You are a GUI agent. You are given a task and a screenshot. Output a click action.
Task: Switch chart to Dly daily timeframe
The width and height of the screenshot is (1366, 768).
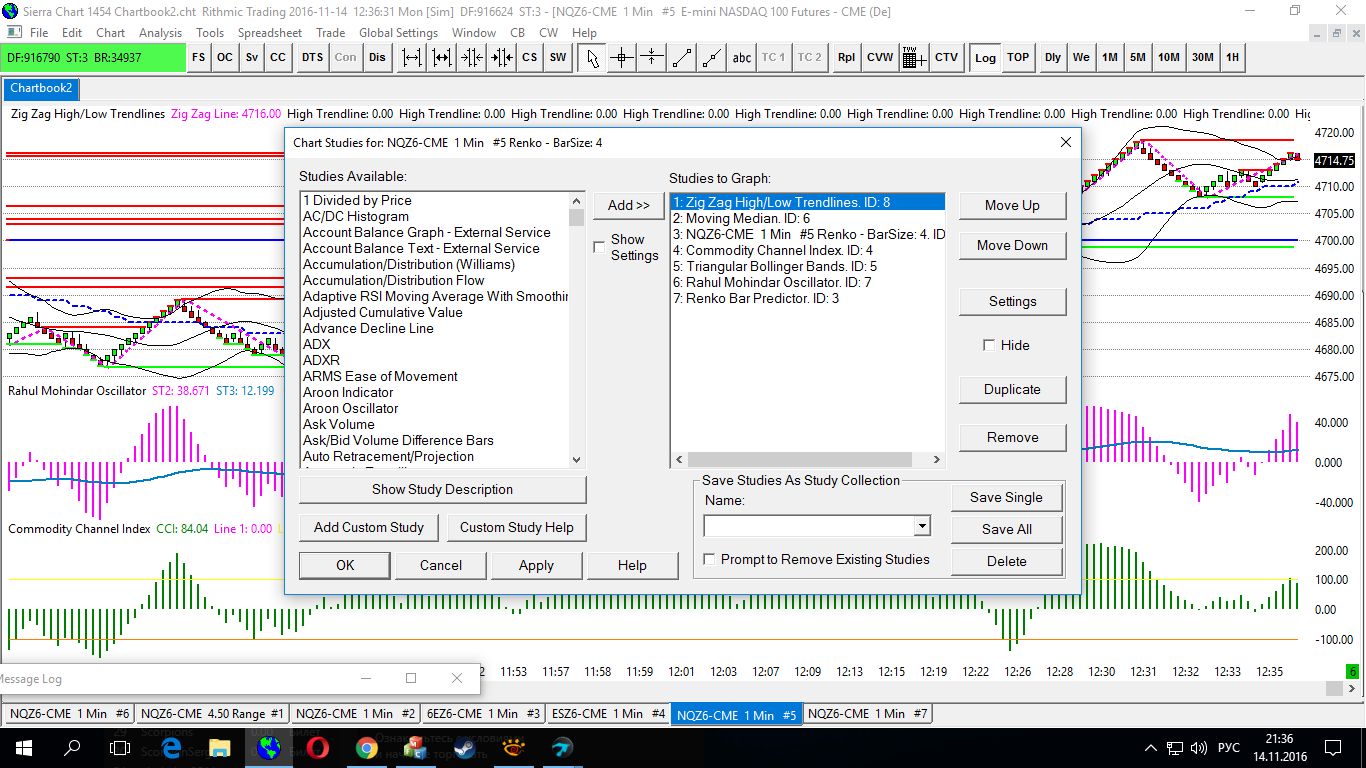pyautogui.click(x=1053, y=57)
